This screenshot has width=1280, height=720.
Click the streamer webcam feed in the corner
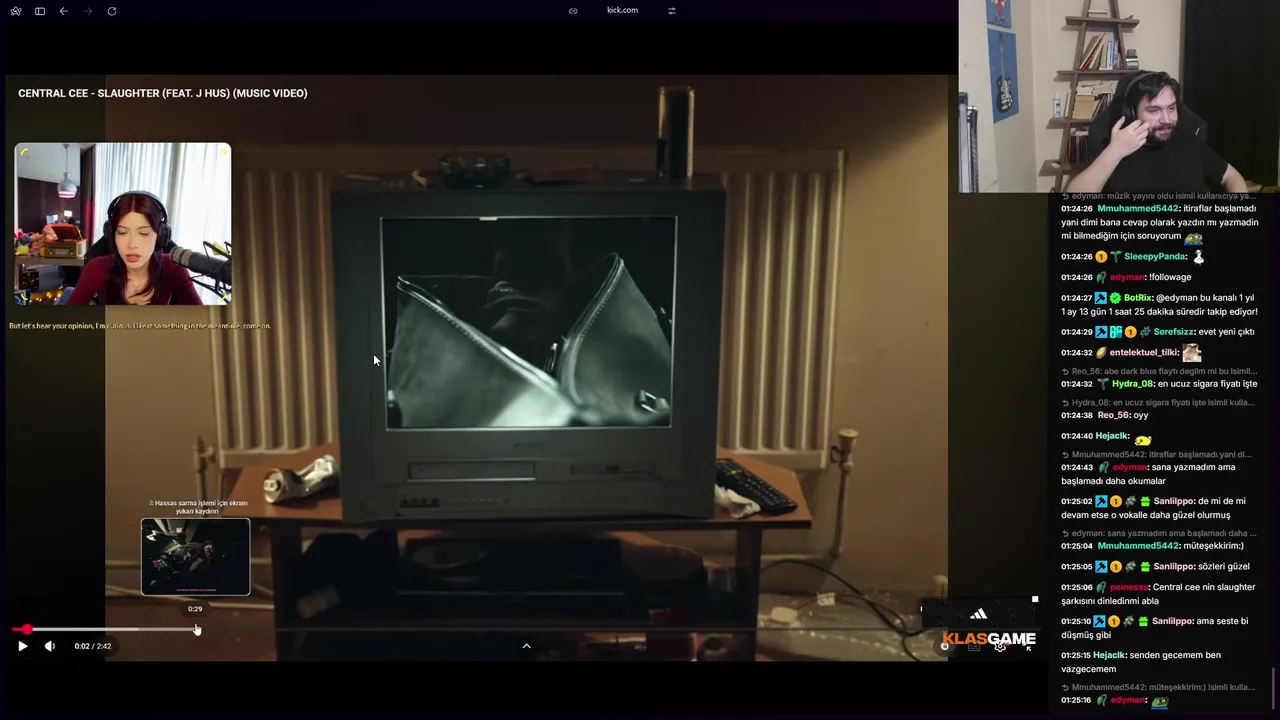(1119, 96)
